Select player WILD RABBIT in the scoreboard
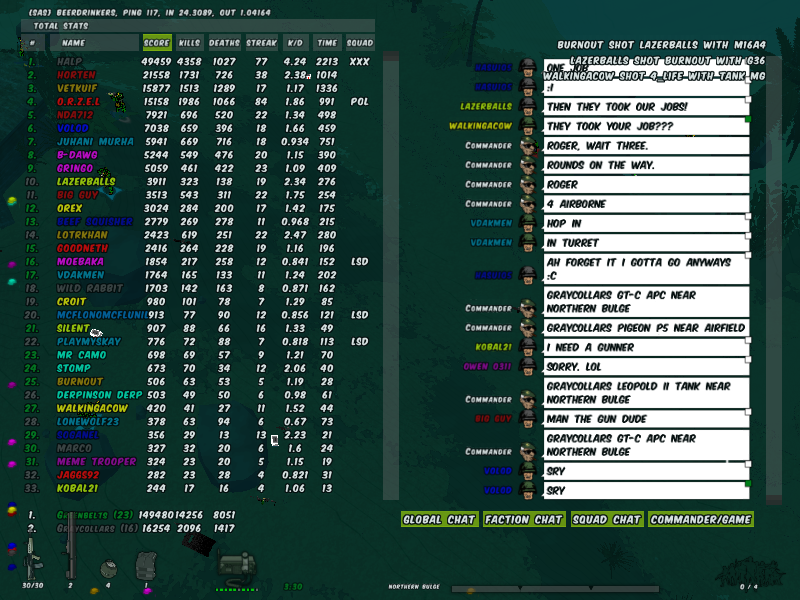This screenshot has height=600, width=800. [x=90, y=288]
